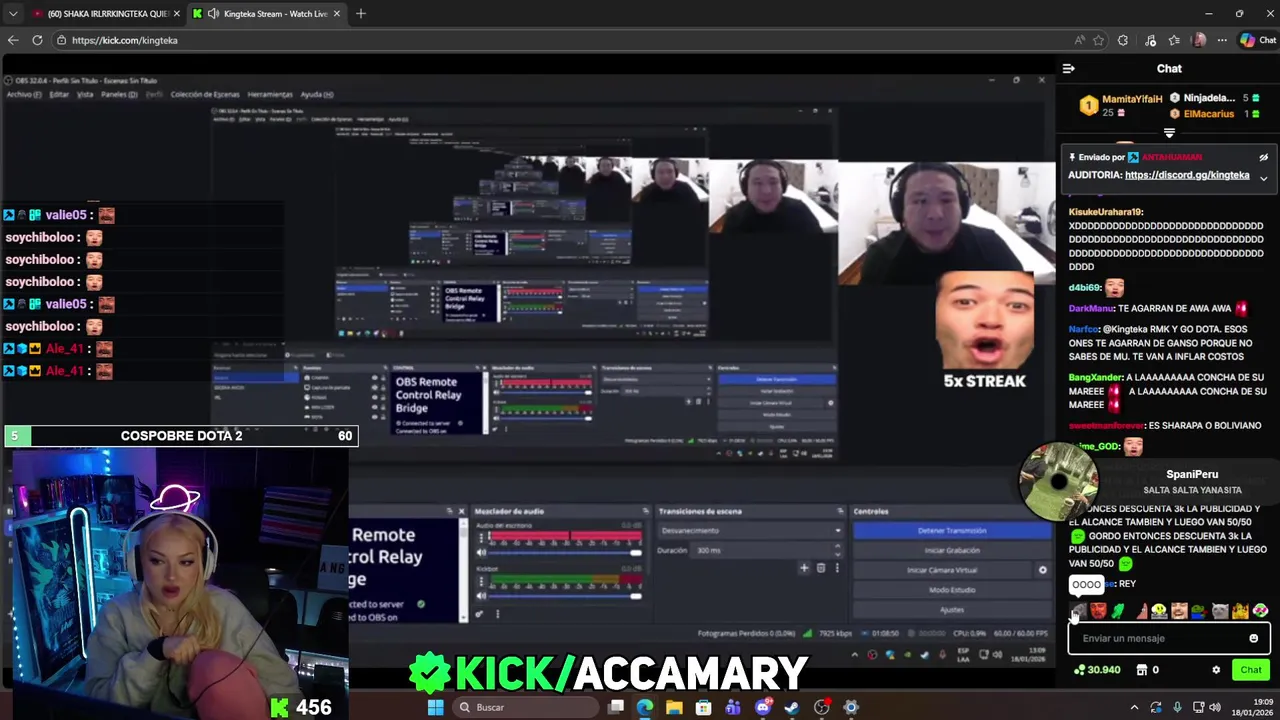
Task: Close the SHAKA IRL tab
Action: pos(176,14)
